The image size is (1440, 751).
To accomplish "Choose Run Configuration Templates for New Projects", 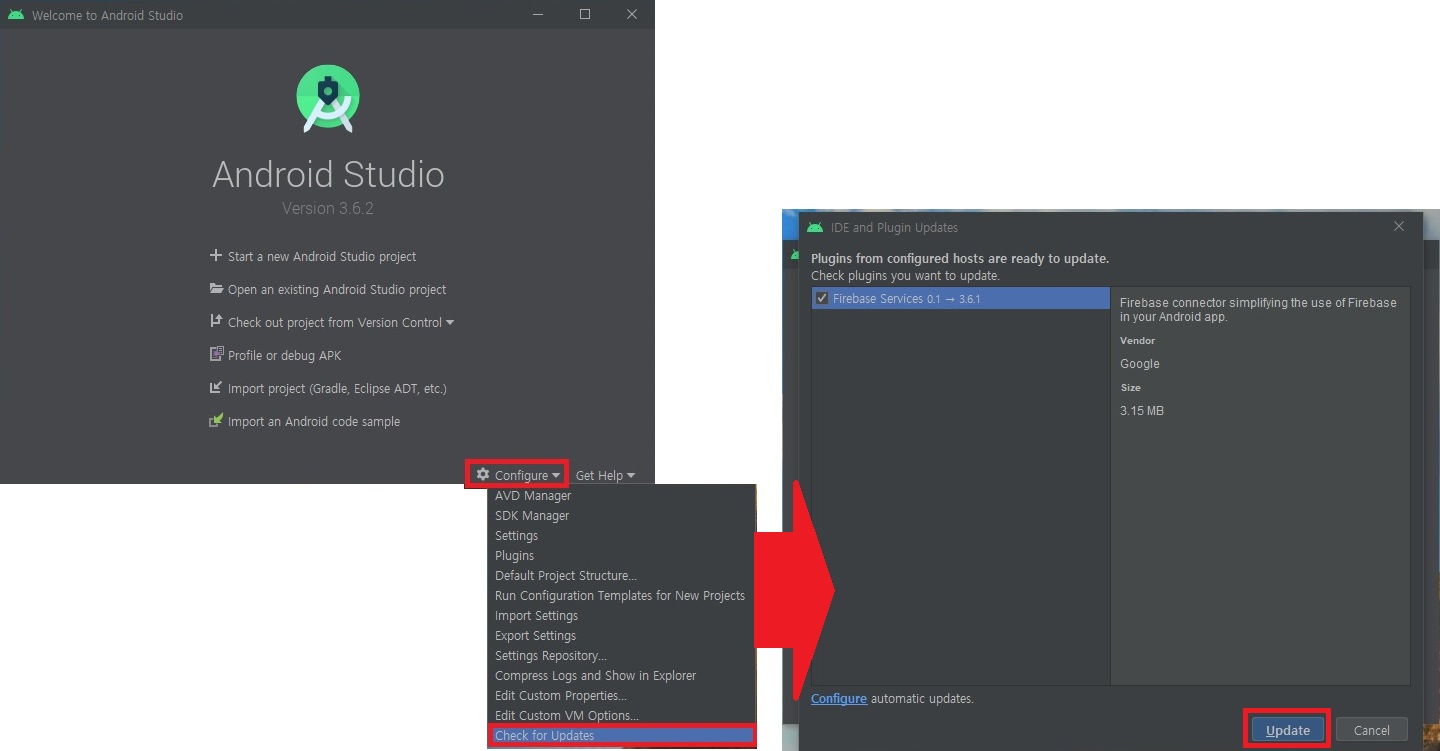I will pos(622,596).
